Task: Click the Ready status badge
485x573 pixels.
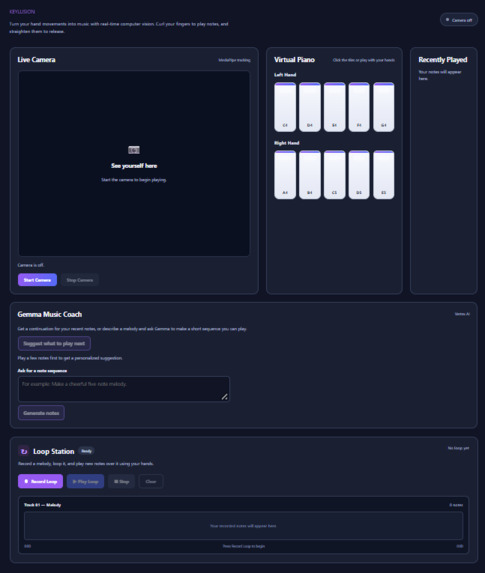Action: pyautogui.click(x=87, y=451)
